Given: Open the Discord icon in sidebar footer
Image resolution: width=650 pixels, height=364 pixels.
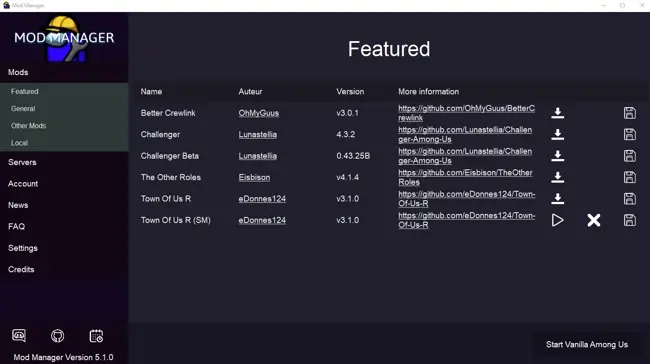Looking at the screenshot, I should (x=19, y=335).
